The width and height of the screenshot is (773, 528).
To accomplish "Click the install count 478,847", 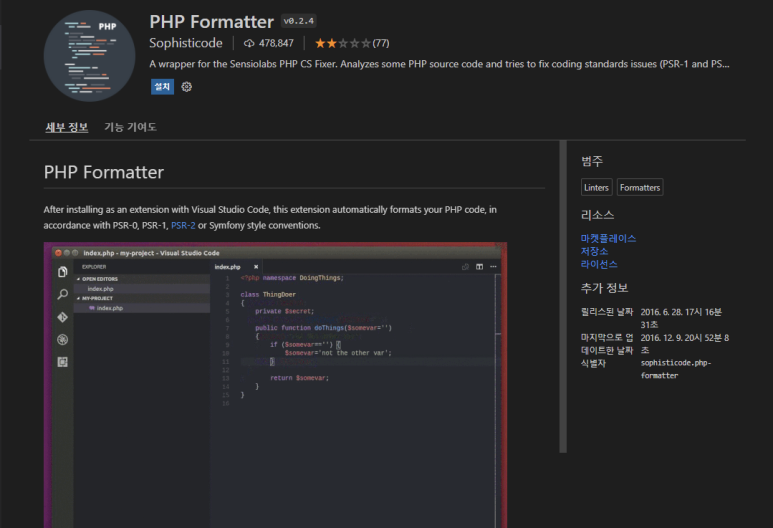I will [276, 43].
